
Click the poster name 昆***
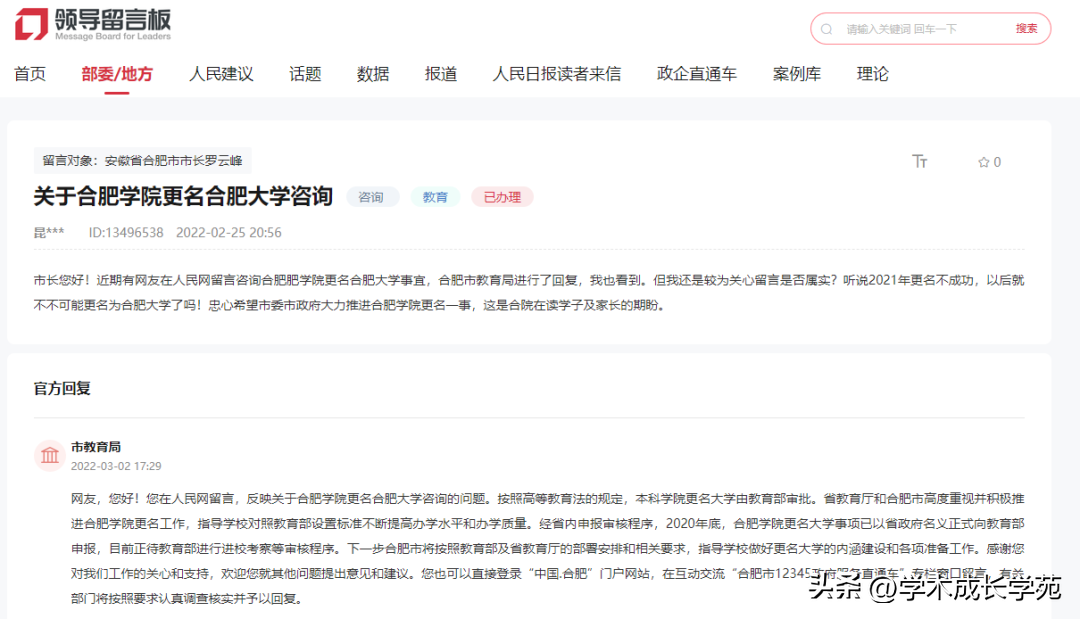point(49,232)
